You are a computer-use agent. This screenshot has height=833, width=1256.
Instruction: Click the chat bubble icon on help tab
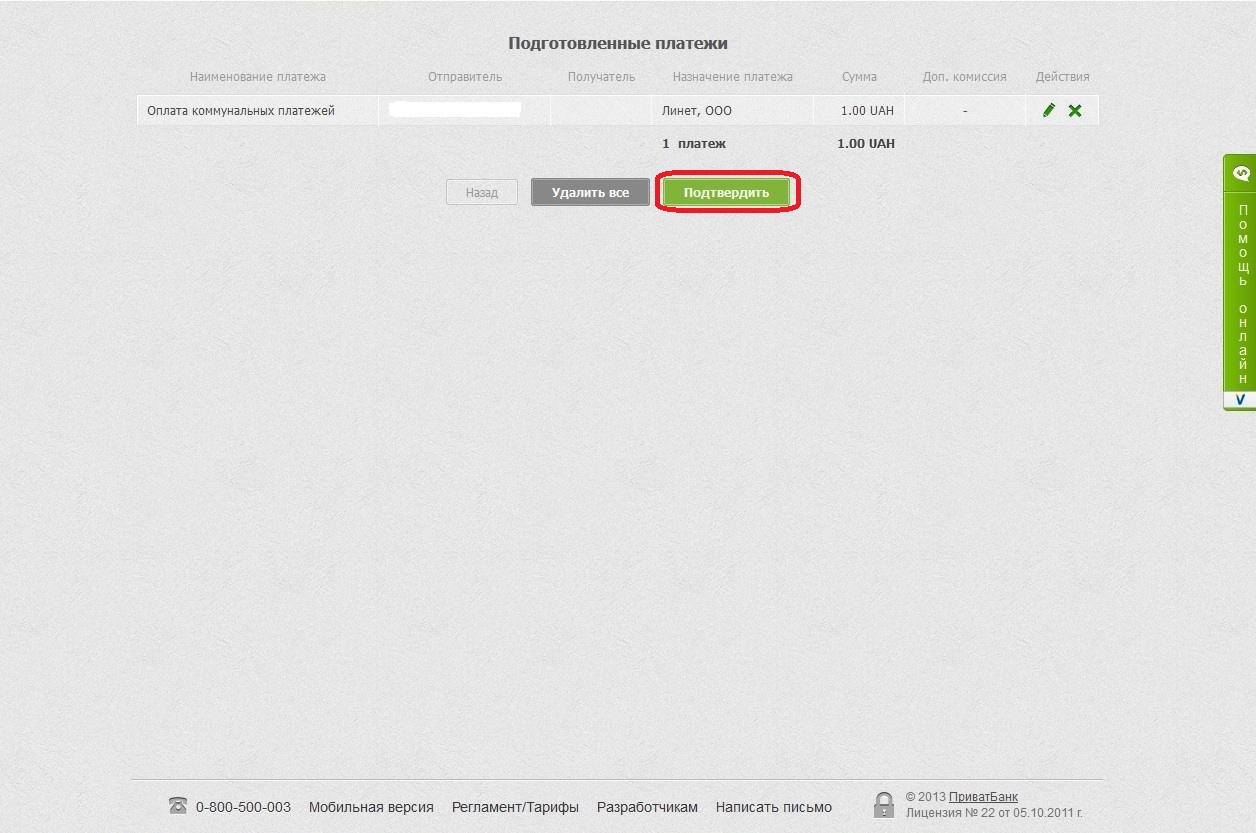pos(1241,173)
